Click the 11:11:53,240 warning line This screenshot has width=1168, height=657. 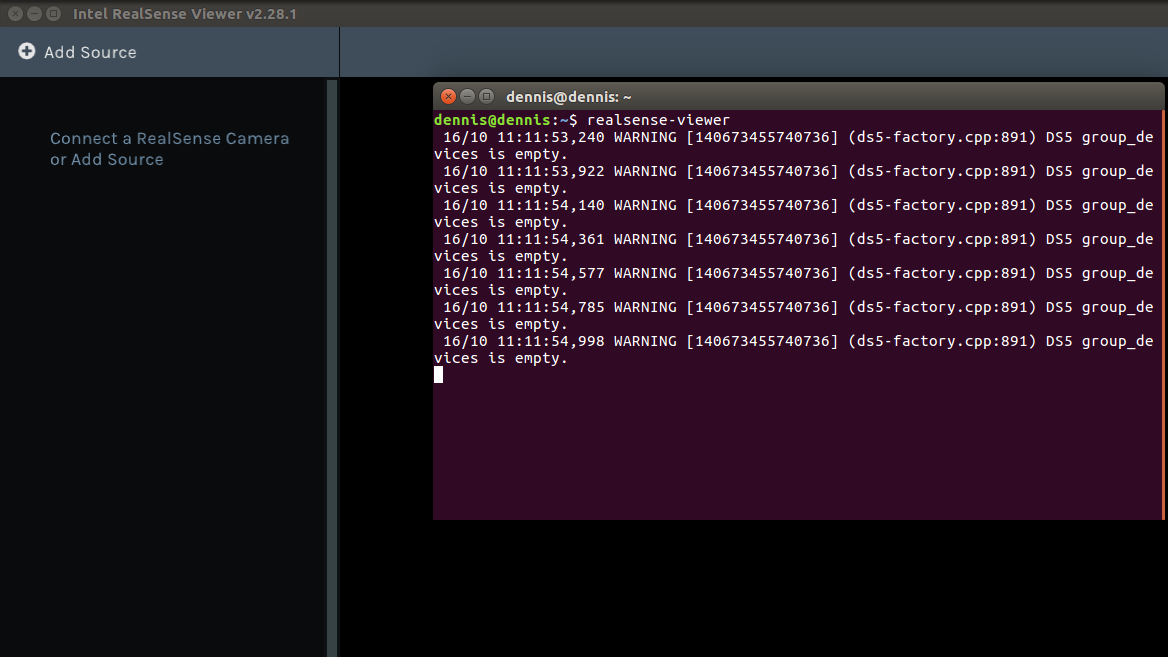(793, 145)
